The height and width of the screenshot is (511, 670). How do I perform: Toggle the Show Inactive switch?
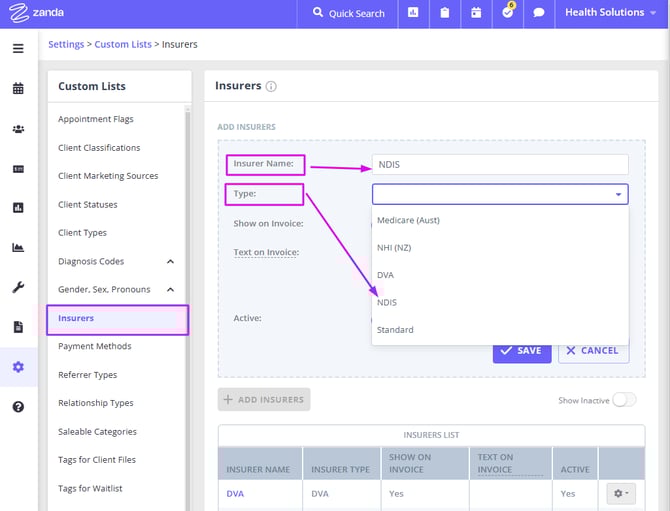click(624, 400)
